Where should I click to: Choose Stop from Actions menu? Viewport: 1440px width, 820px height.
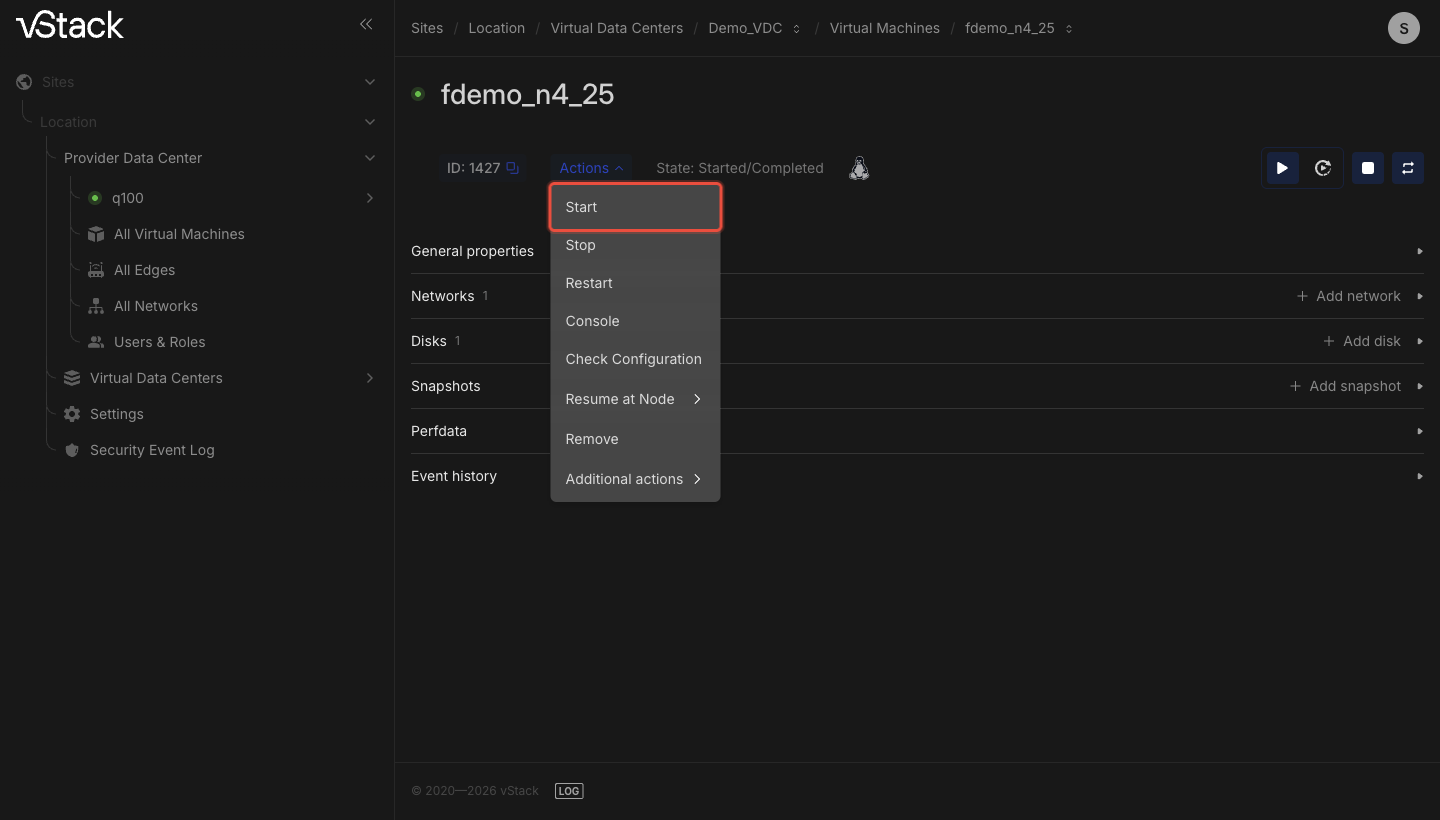635,245
